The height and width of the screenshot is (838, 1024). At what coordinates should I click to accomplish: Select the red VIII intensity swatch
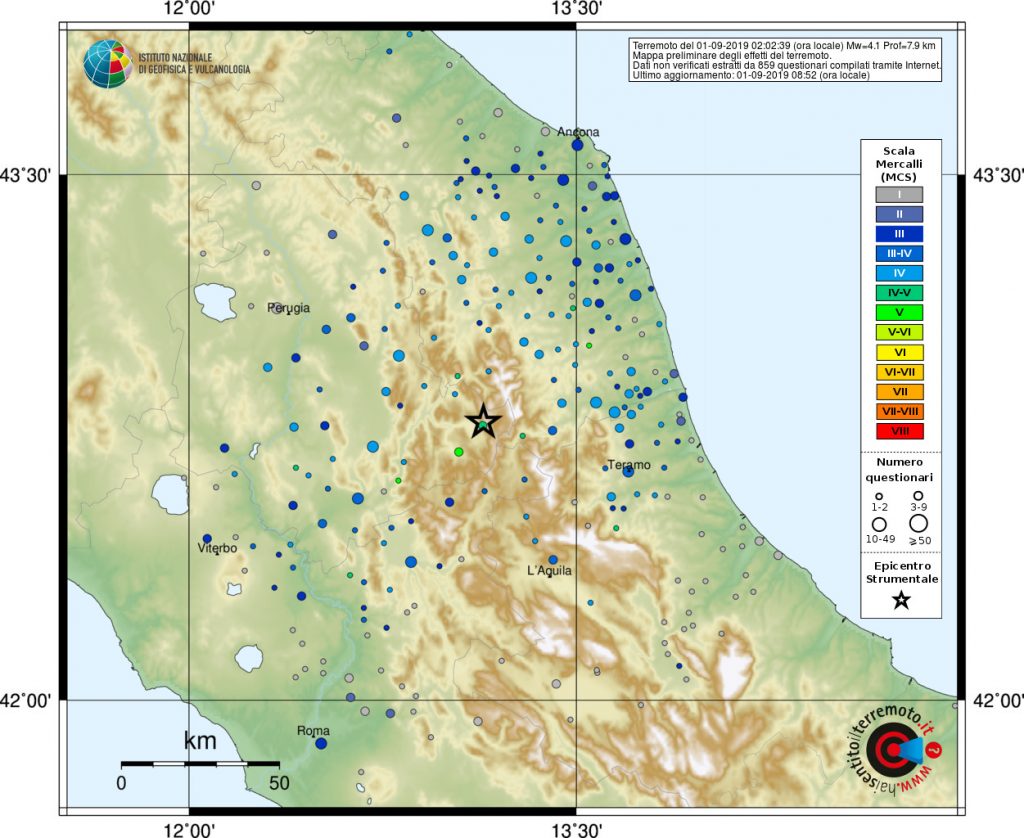point(899,431)
